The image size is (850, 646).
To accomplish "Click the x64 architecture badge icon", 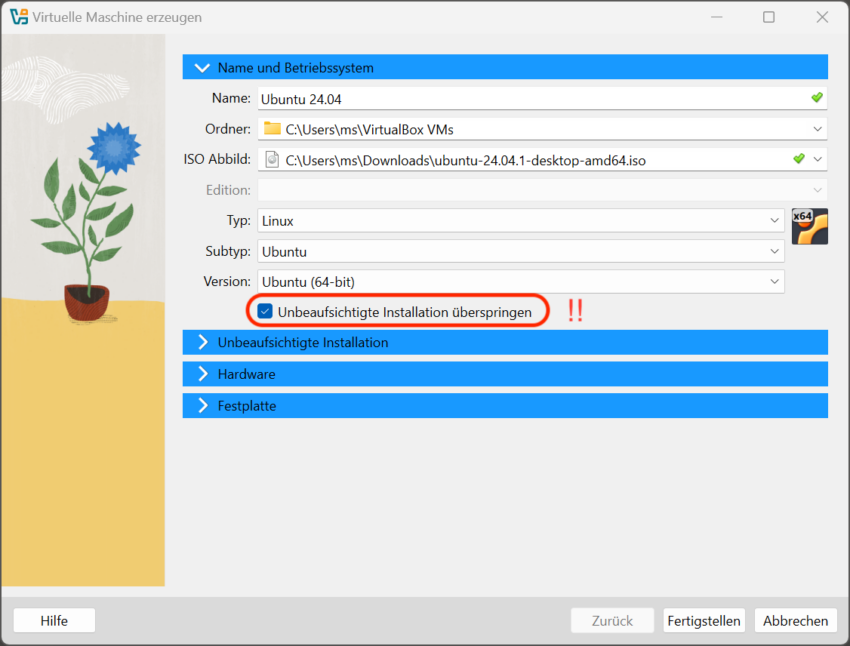I will (x=810, y=226).
